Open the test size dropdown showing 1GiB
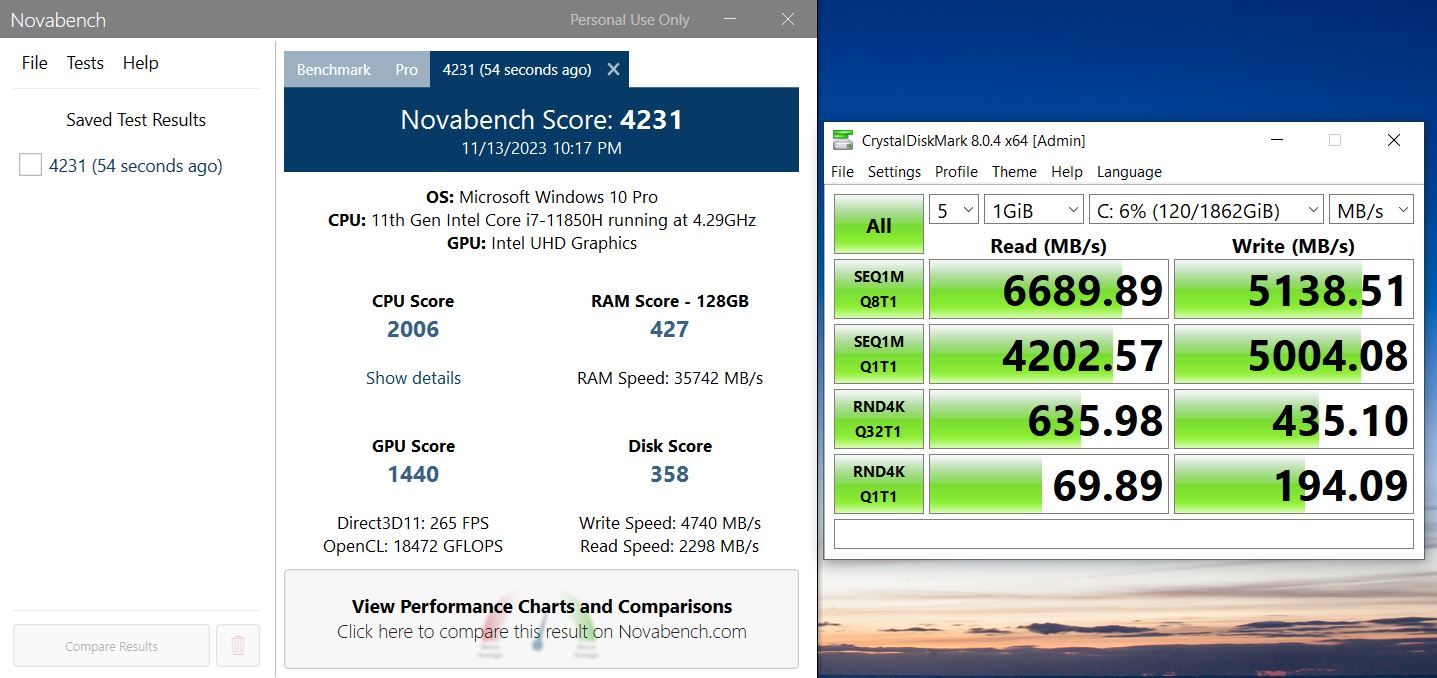 click(1034, 210)
